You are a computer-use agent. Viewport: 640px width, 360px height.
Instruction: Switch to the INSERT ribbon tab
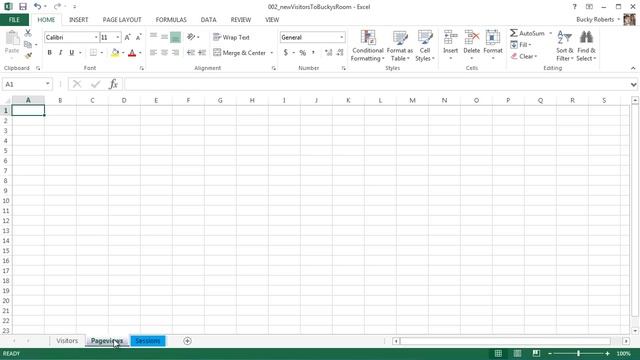78,20
